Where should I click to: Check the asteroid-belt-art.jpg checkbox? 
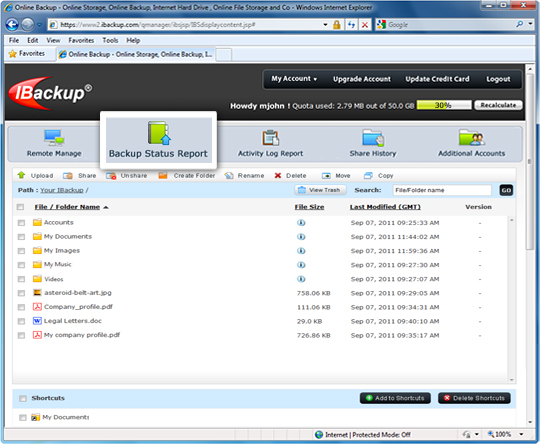point(21,293)
